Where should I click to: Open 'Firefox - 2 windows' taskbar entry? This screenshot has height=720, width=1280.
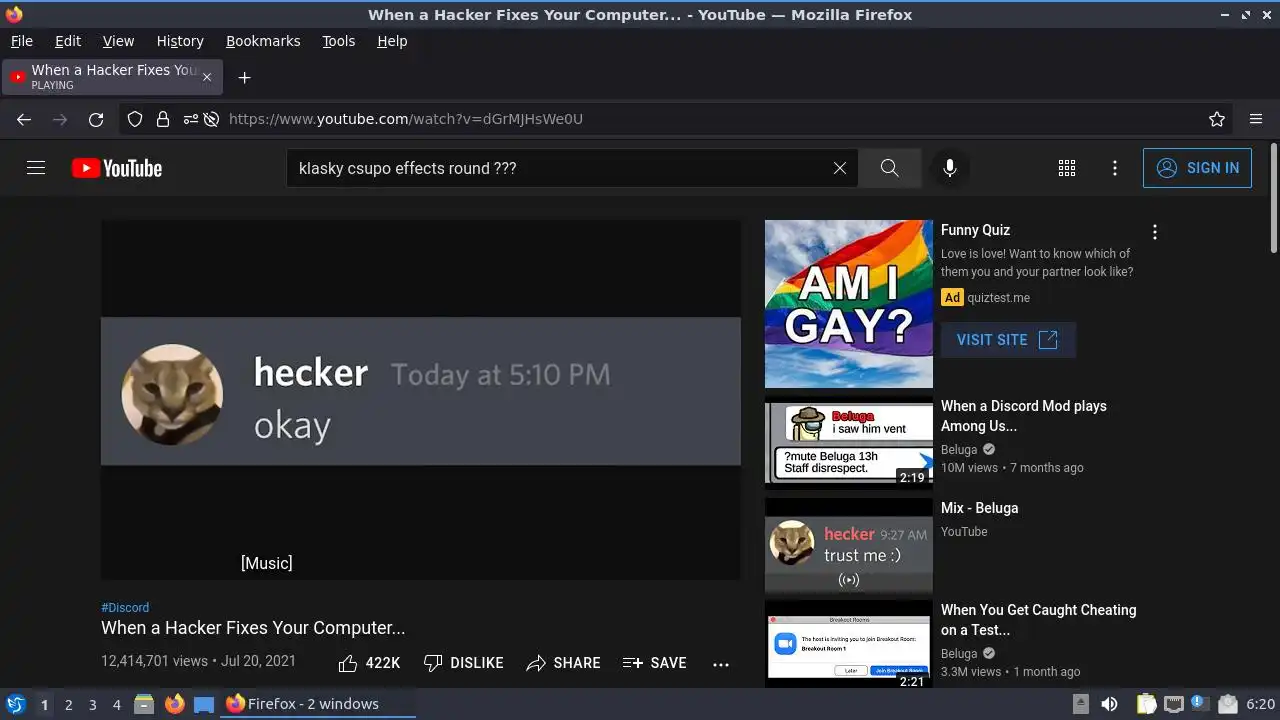(x=318, y=704)
